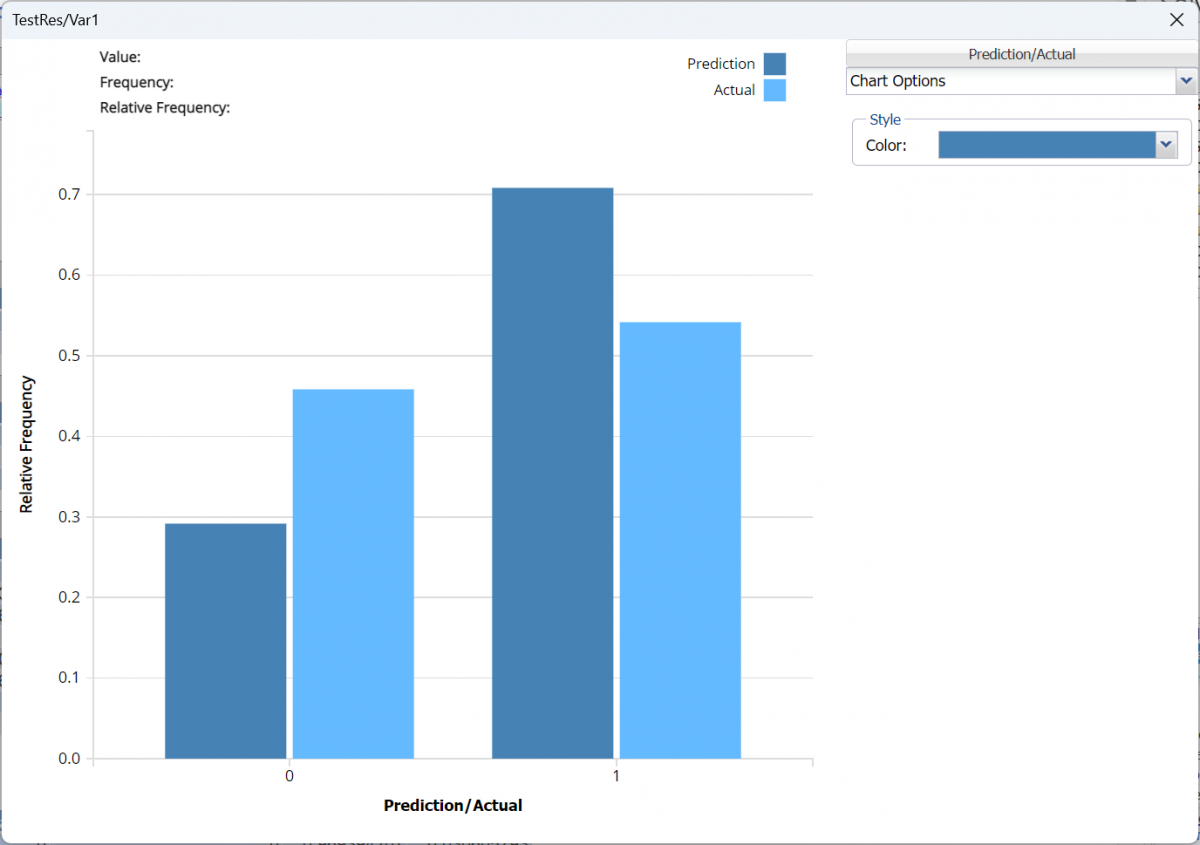Click the Frequency: readout label
The image size is (1200, 845).
[136, 82]
